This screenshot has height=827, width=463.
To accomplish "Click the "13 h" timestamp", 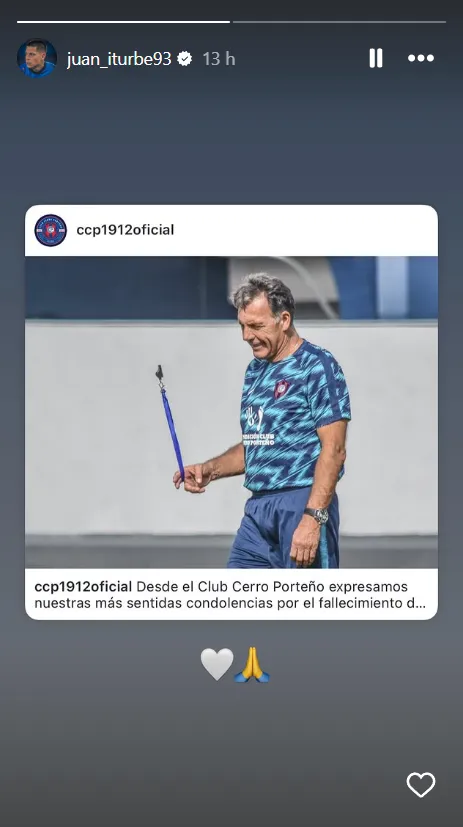I will 219,59.
